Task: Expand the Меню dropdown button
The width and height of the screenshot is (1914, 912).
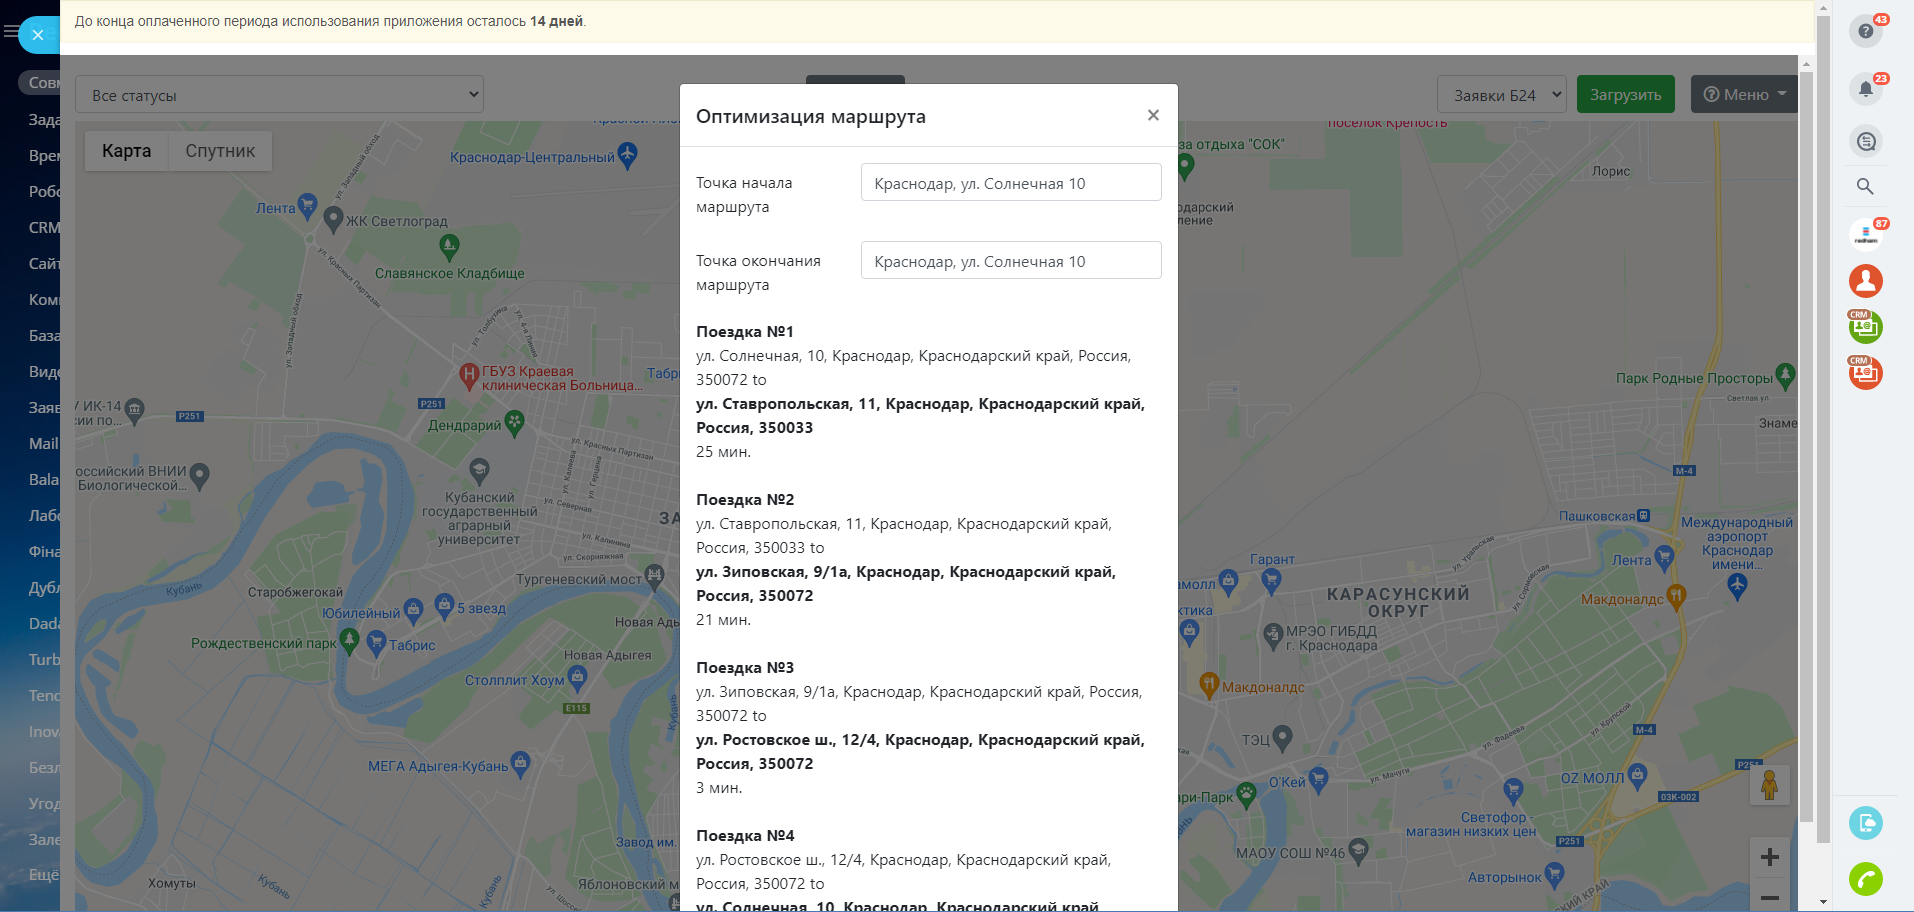Action: pos(1744,95)
